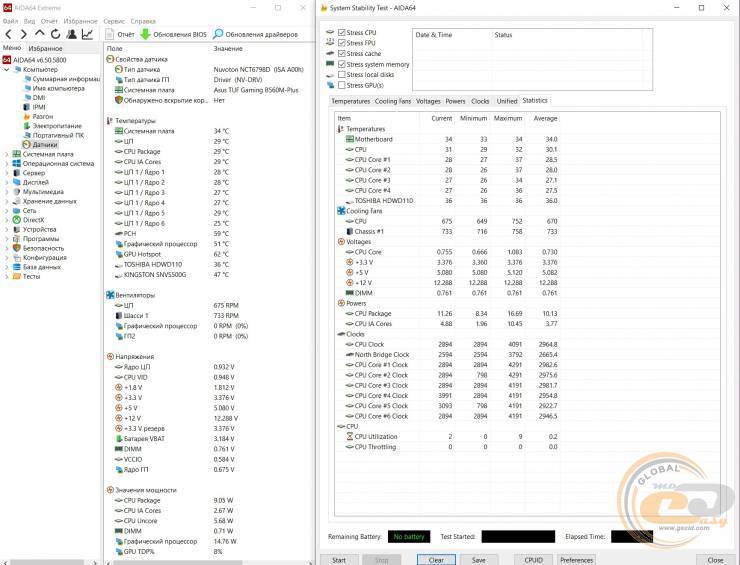The width and height of the screenshot is (740, 565).
Task: Open the Preferences button
Action: [x=576, y=560]
